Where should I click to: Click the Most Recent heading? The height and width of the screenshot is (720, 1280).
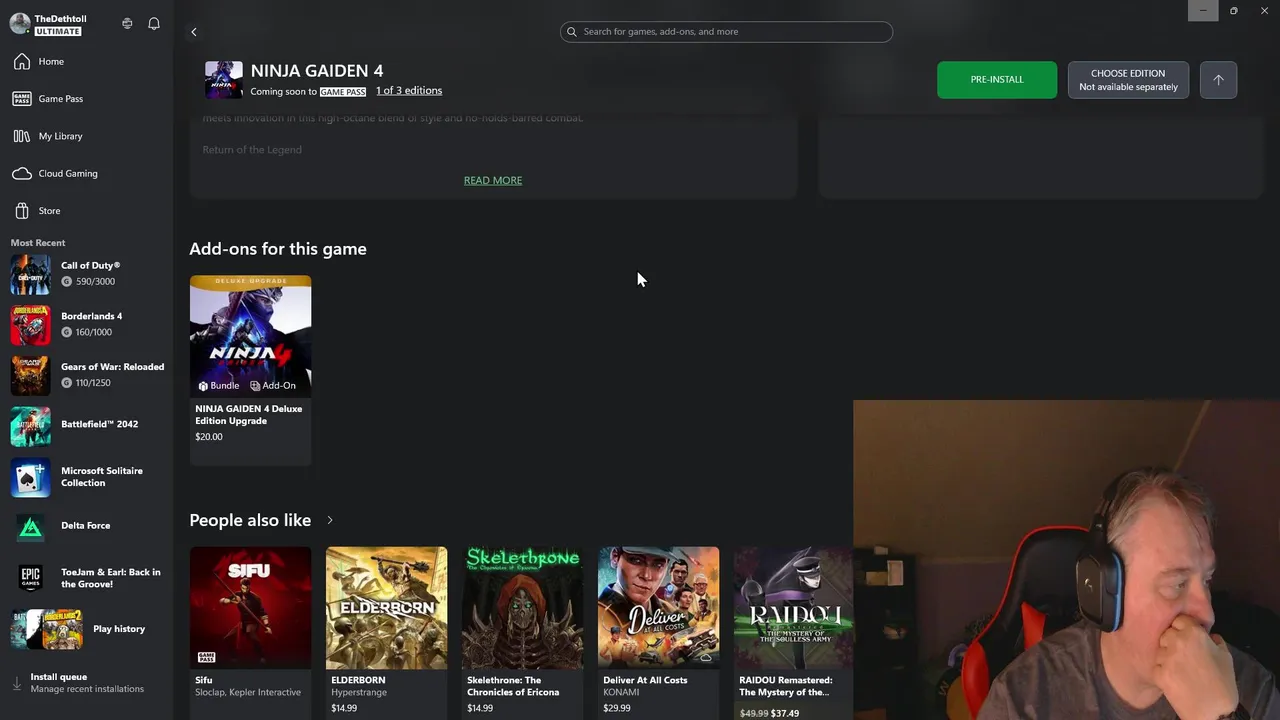click(38, 243)
